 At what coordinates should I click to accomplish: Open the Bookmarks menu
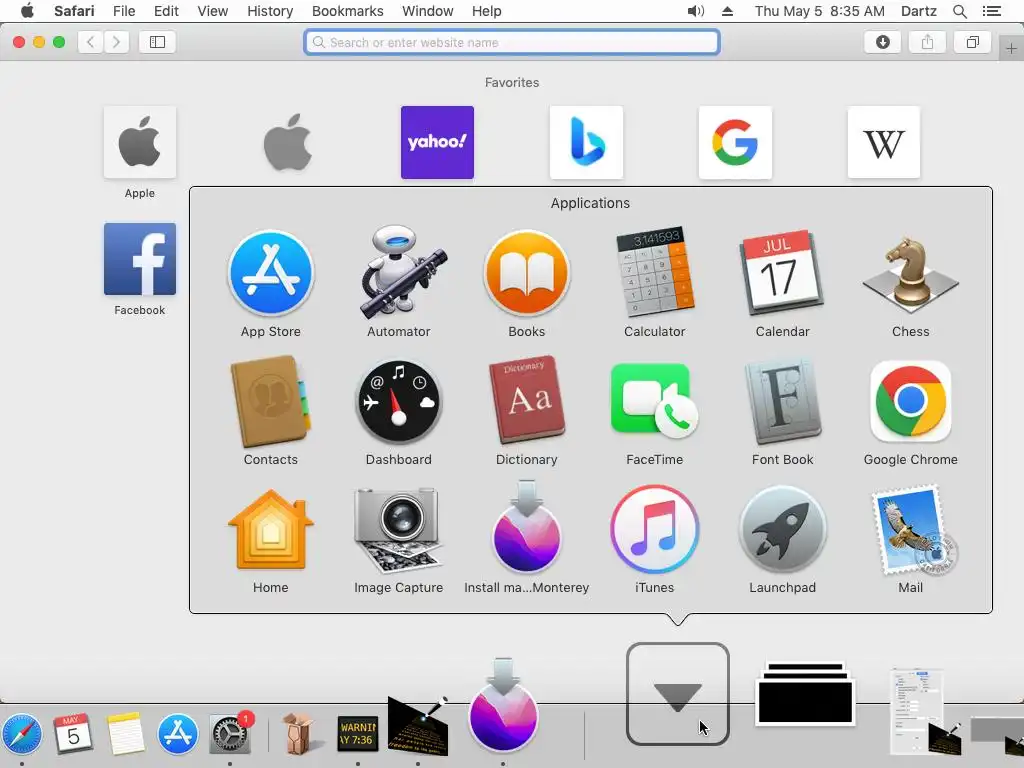point(347,11)
